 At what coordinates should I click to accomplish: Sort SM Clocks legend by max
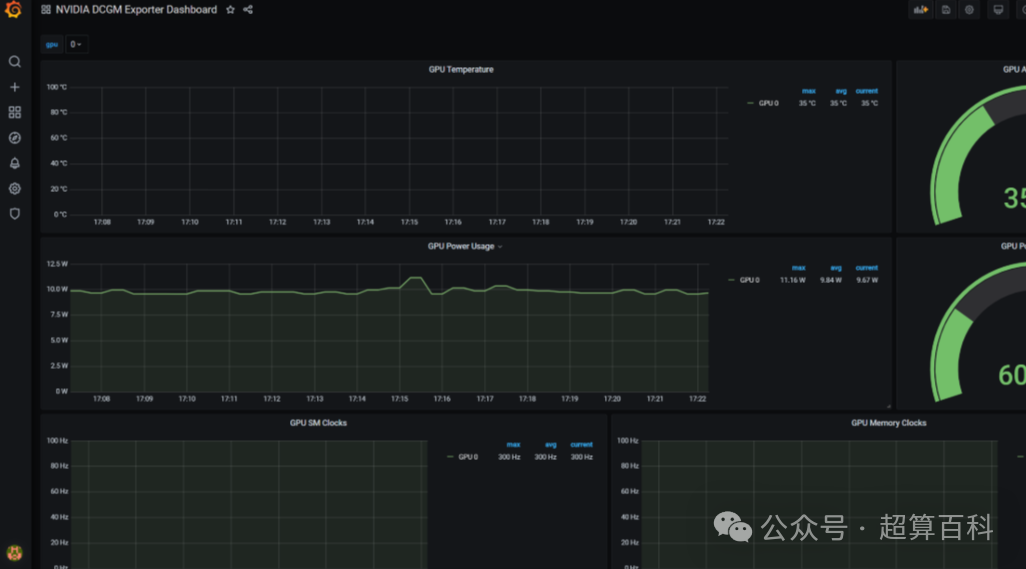point(513,445)
